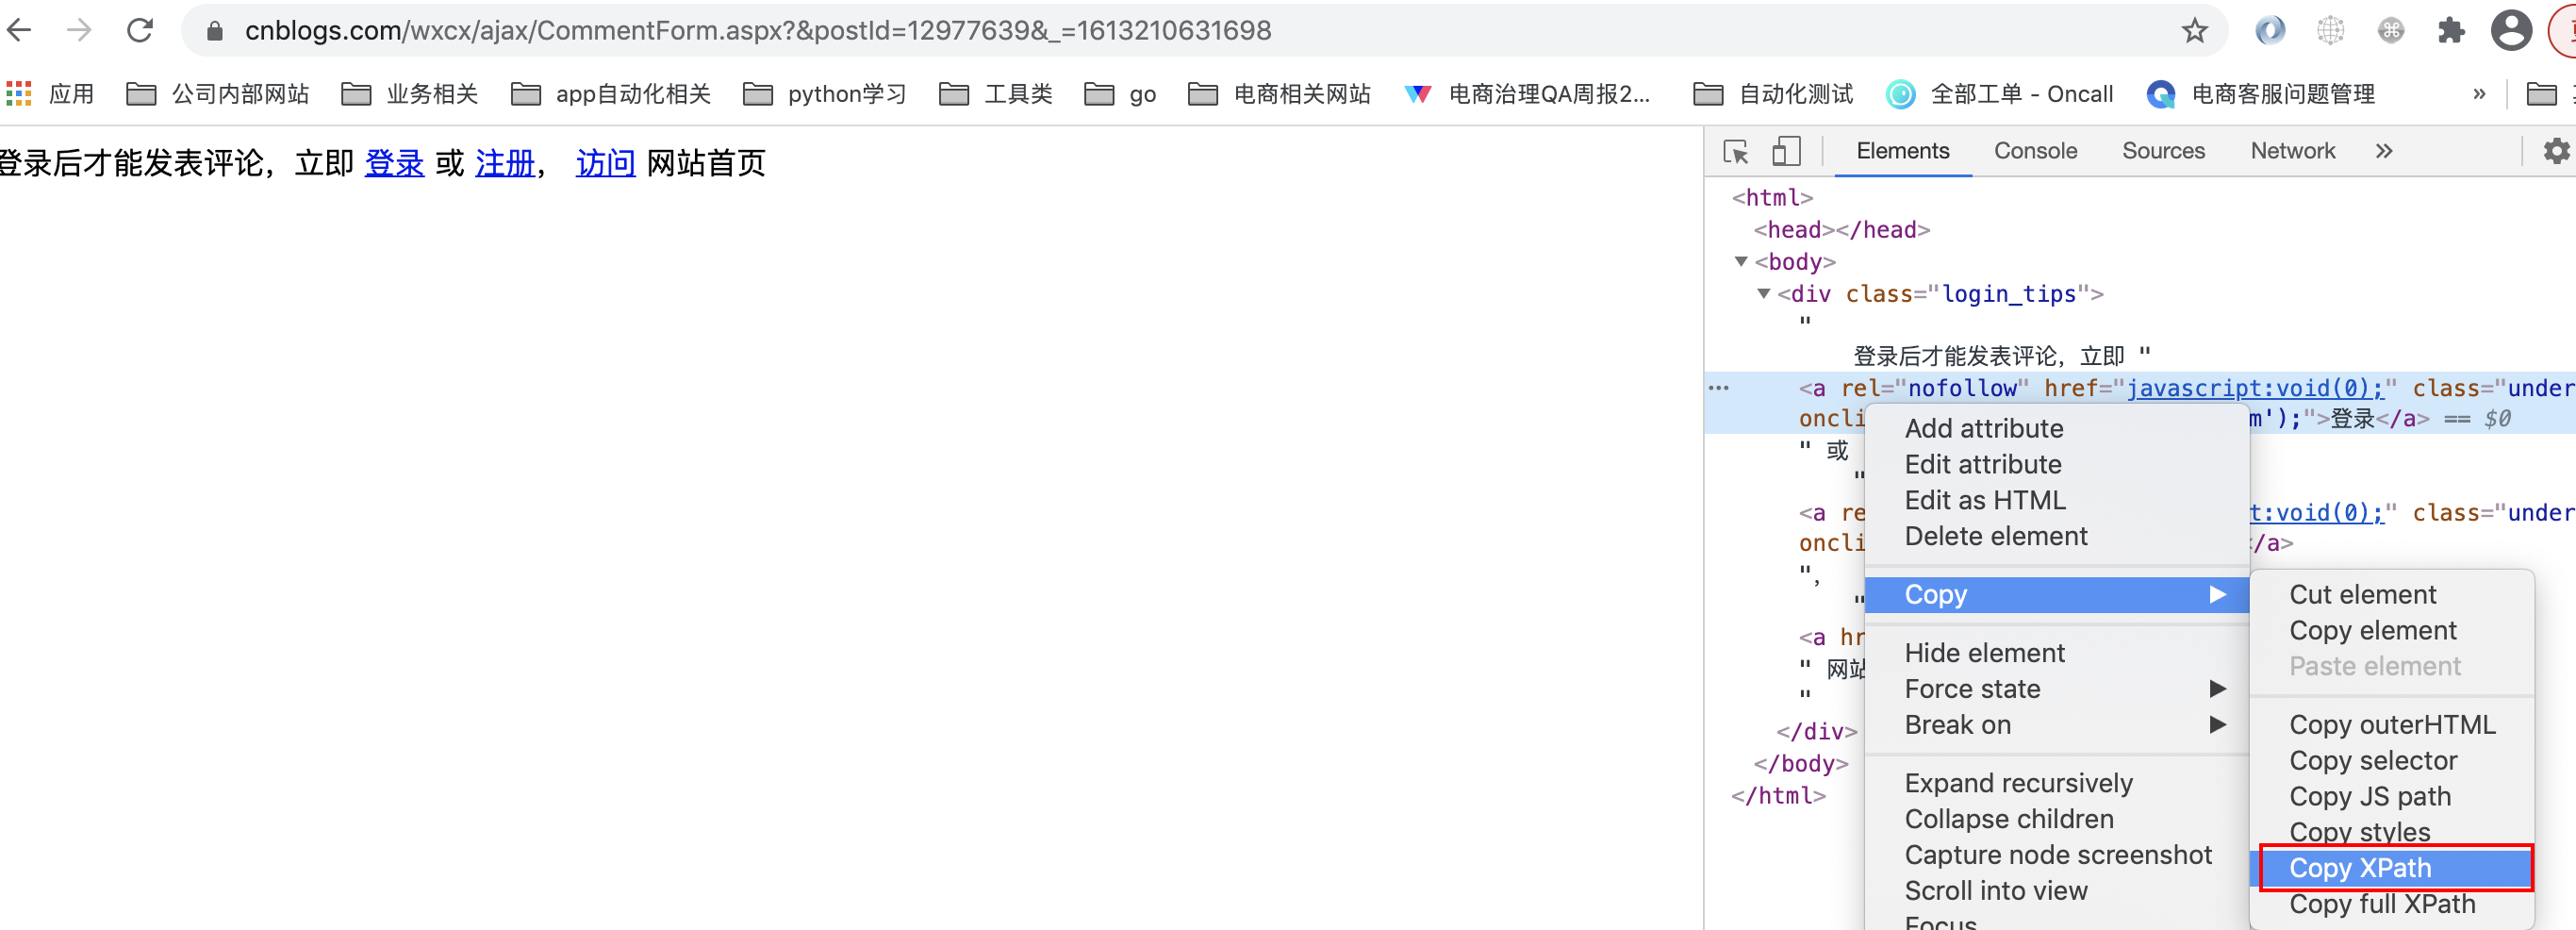Switch to the Console tab
This screenshot has height=930, width=2576.
pyautogui.click(x=2035, y=151)
